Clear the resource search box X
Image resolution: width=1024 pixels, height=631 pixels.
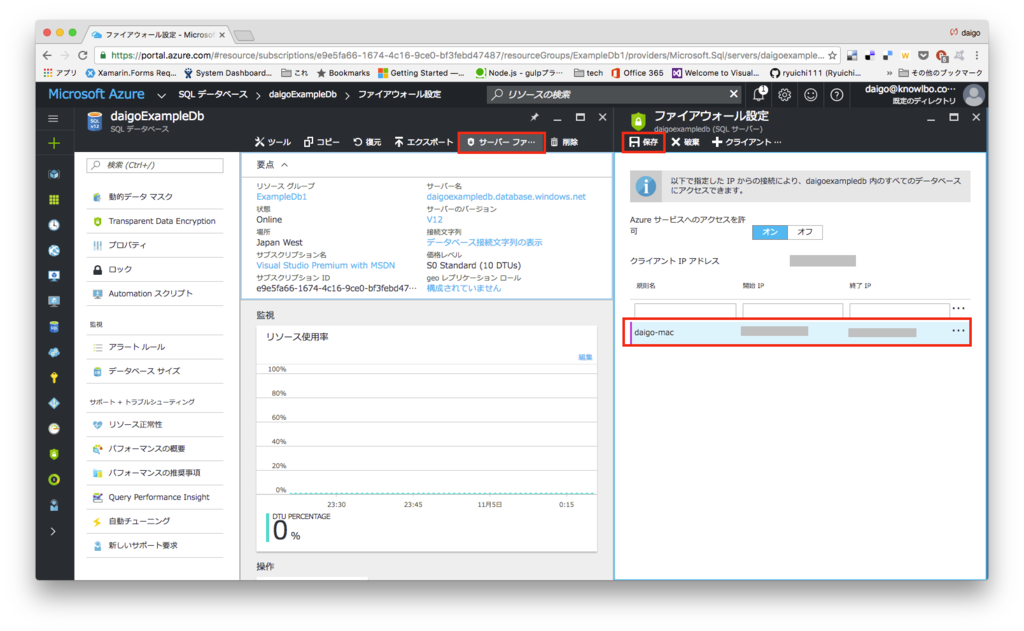click(733, 94)
